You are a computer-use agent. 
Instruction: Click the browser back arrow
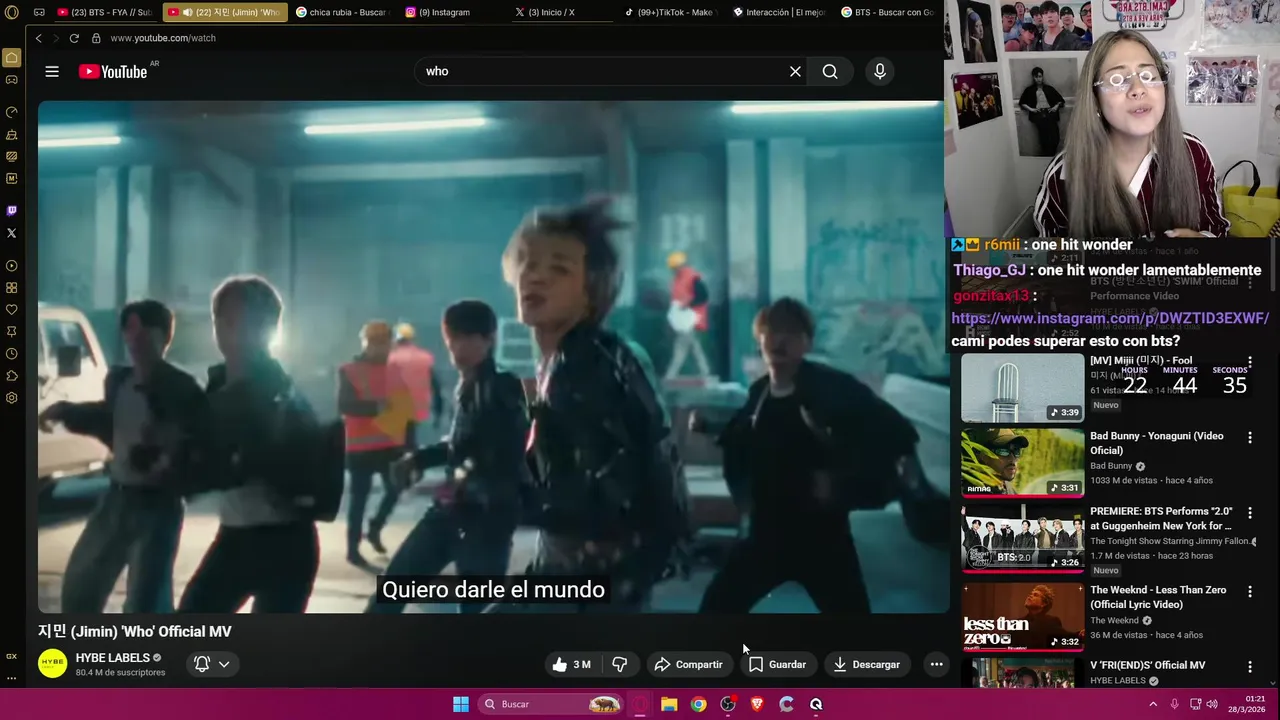(x=38, y=38)
